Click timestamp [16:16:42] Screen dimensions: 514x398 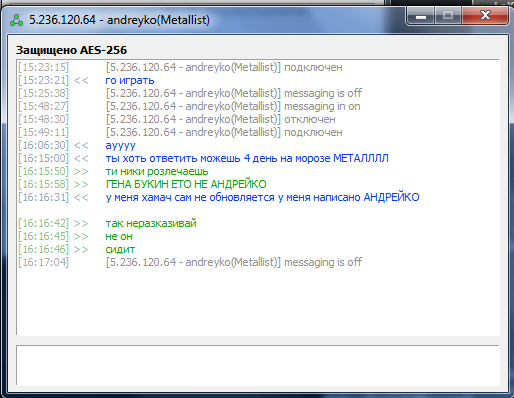click(x=43, y=223)
